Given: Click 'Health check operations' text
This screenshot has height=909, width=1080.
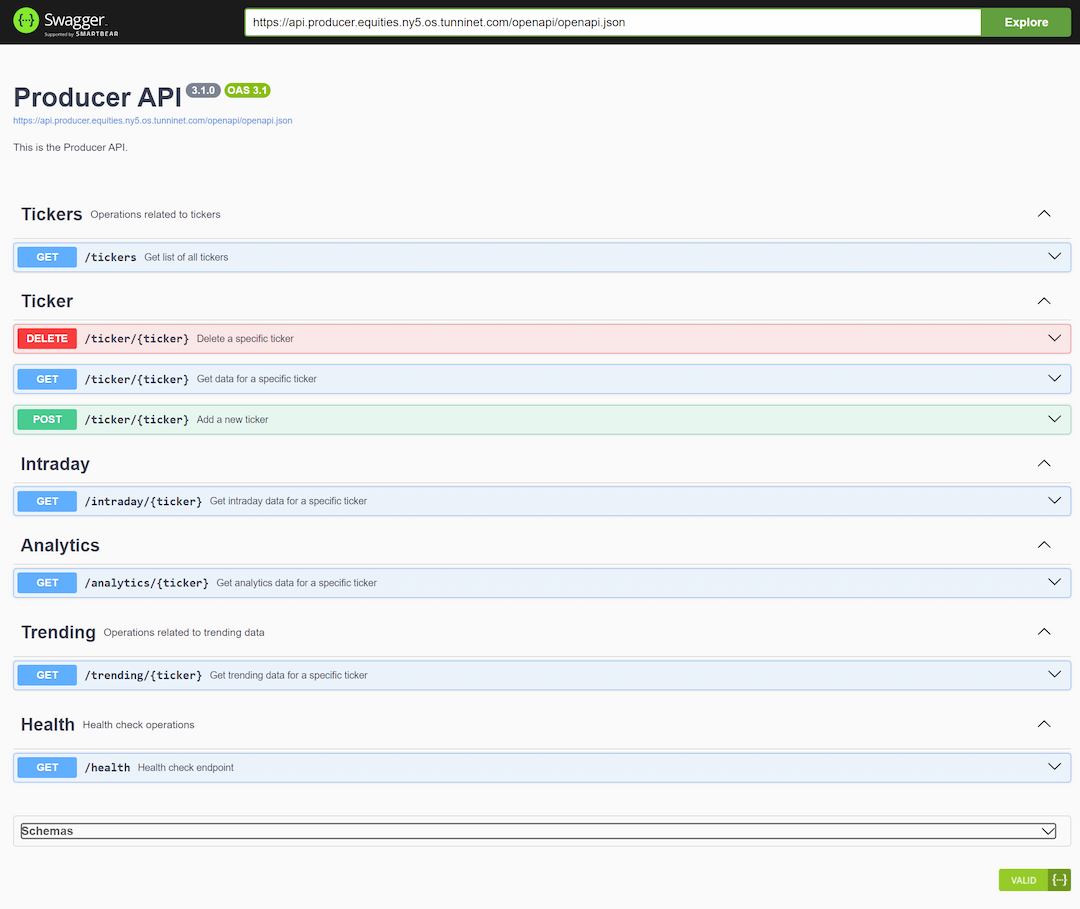Looking at the screenshot, I should click(138, 724).
